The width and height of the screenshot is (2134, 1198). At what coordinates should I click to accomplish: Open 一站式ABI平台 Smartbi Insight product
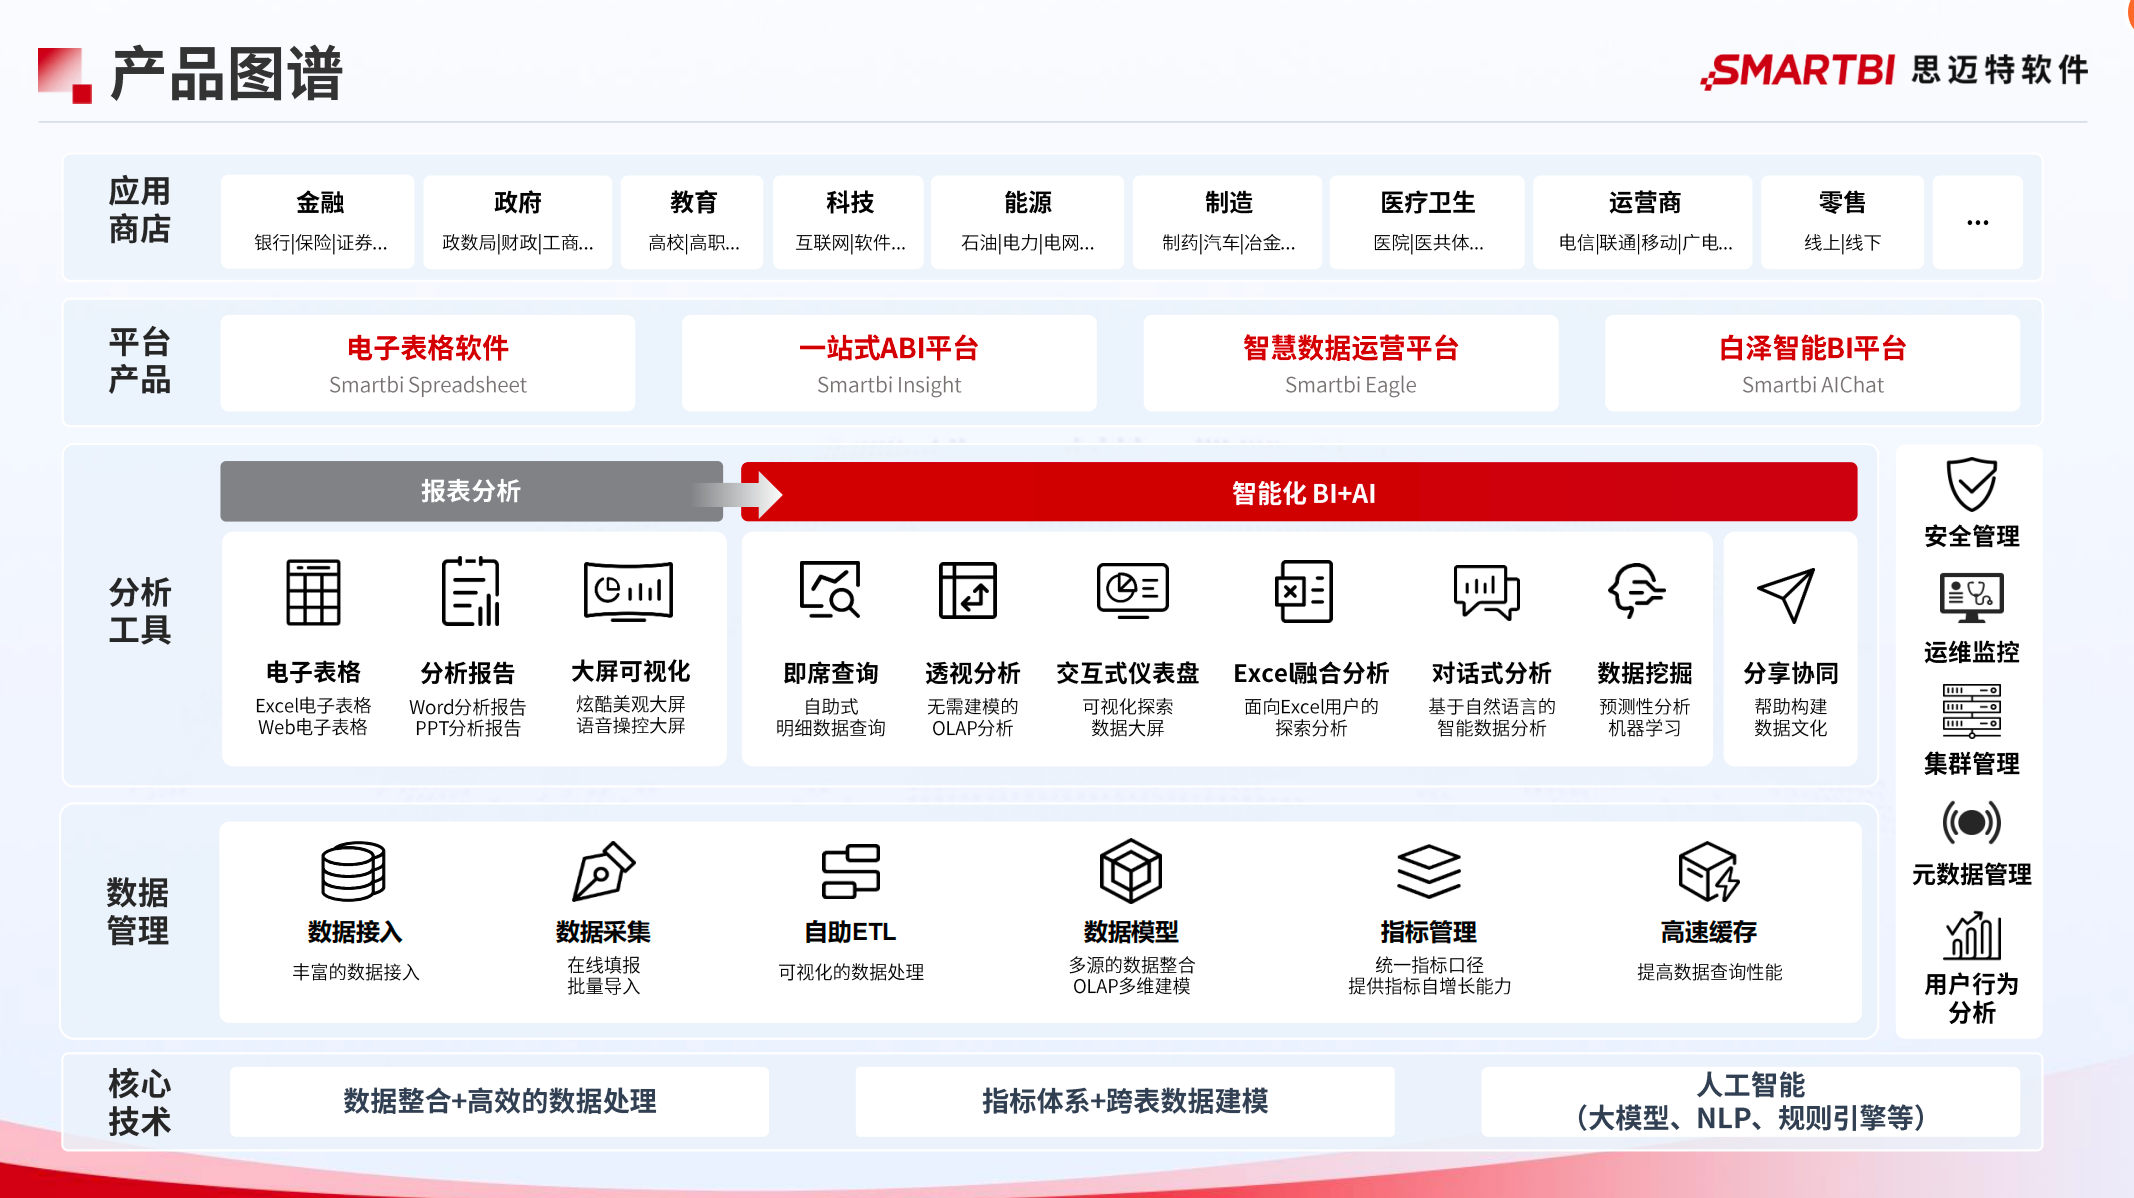click(x=889, y=364)
